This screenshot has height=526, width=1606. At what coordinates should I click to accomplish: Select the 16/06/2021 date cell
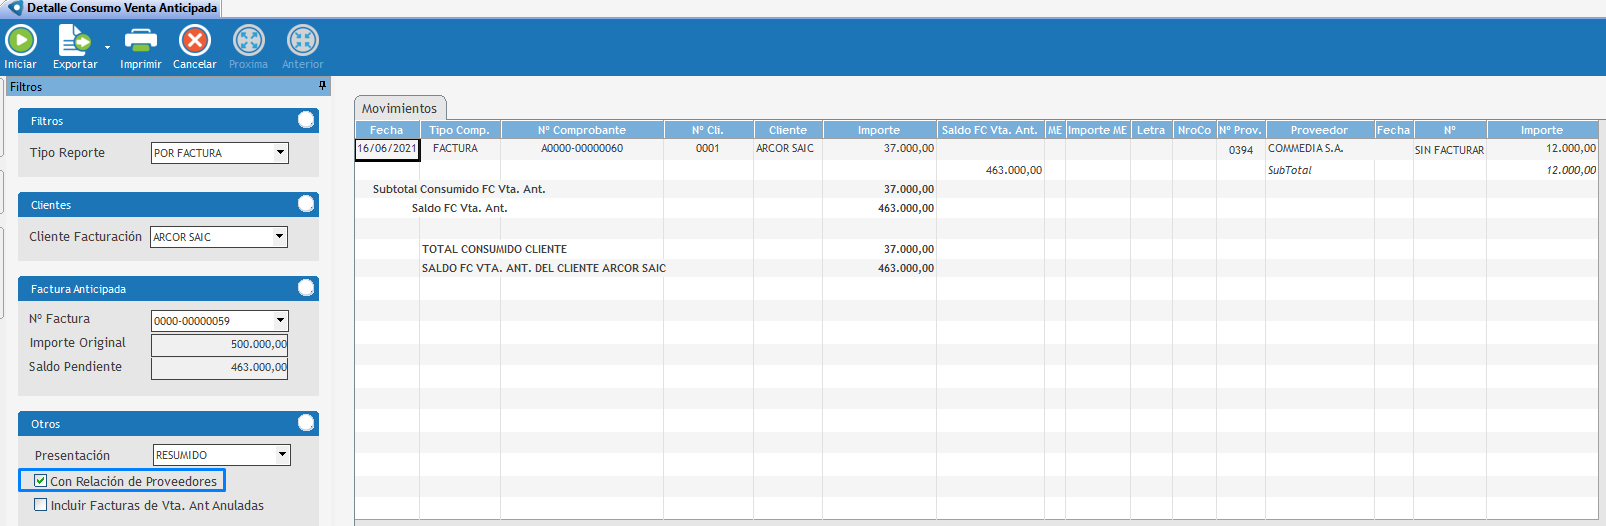point(387,149)
